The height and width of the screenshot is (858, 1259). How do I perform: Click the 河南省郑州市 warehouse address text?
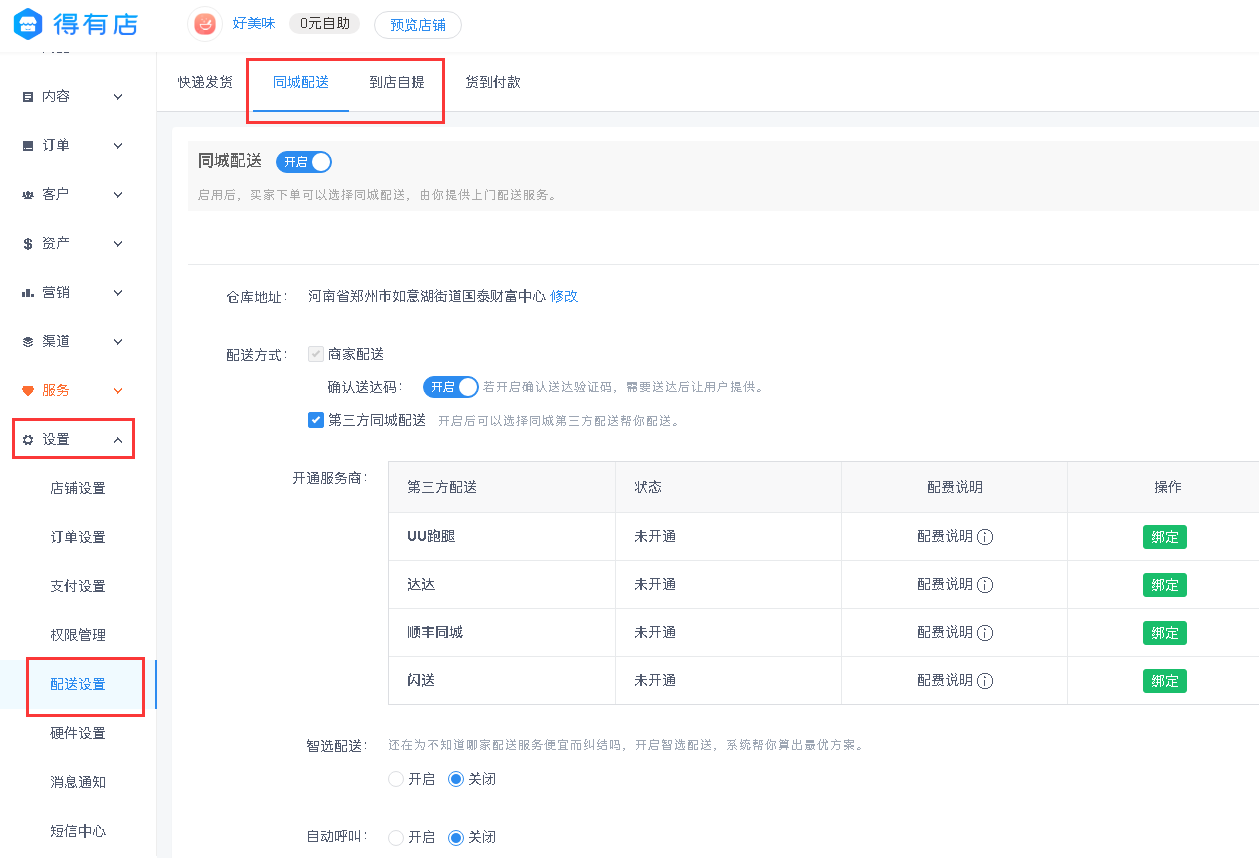coord(427,296)
